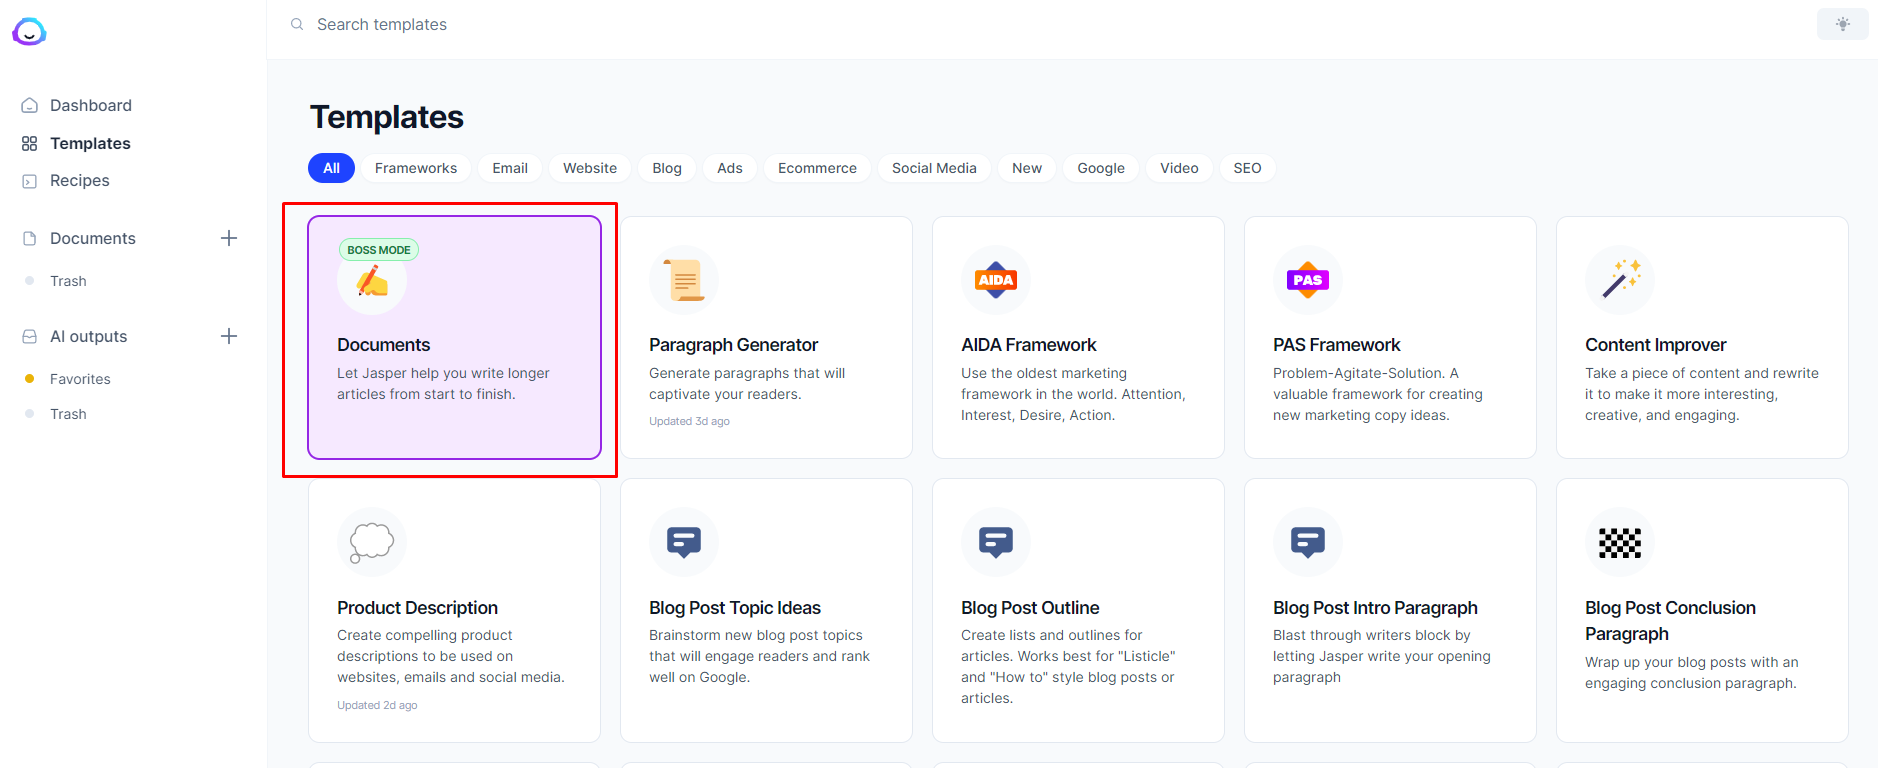Click the Blog Post Outline chat icon
This screenshot has height=768, width=1878.
(996, 542)
